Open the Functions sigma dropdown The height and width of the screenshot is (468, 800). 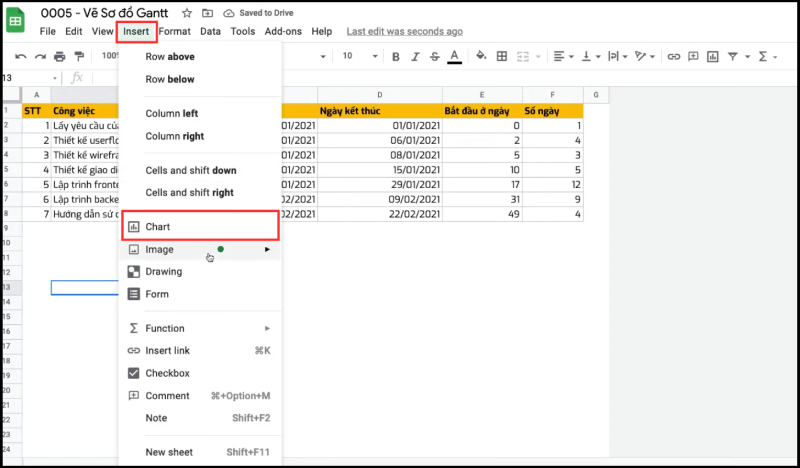coord(767,56)
